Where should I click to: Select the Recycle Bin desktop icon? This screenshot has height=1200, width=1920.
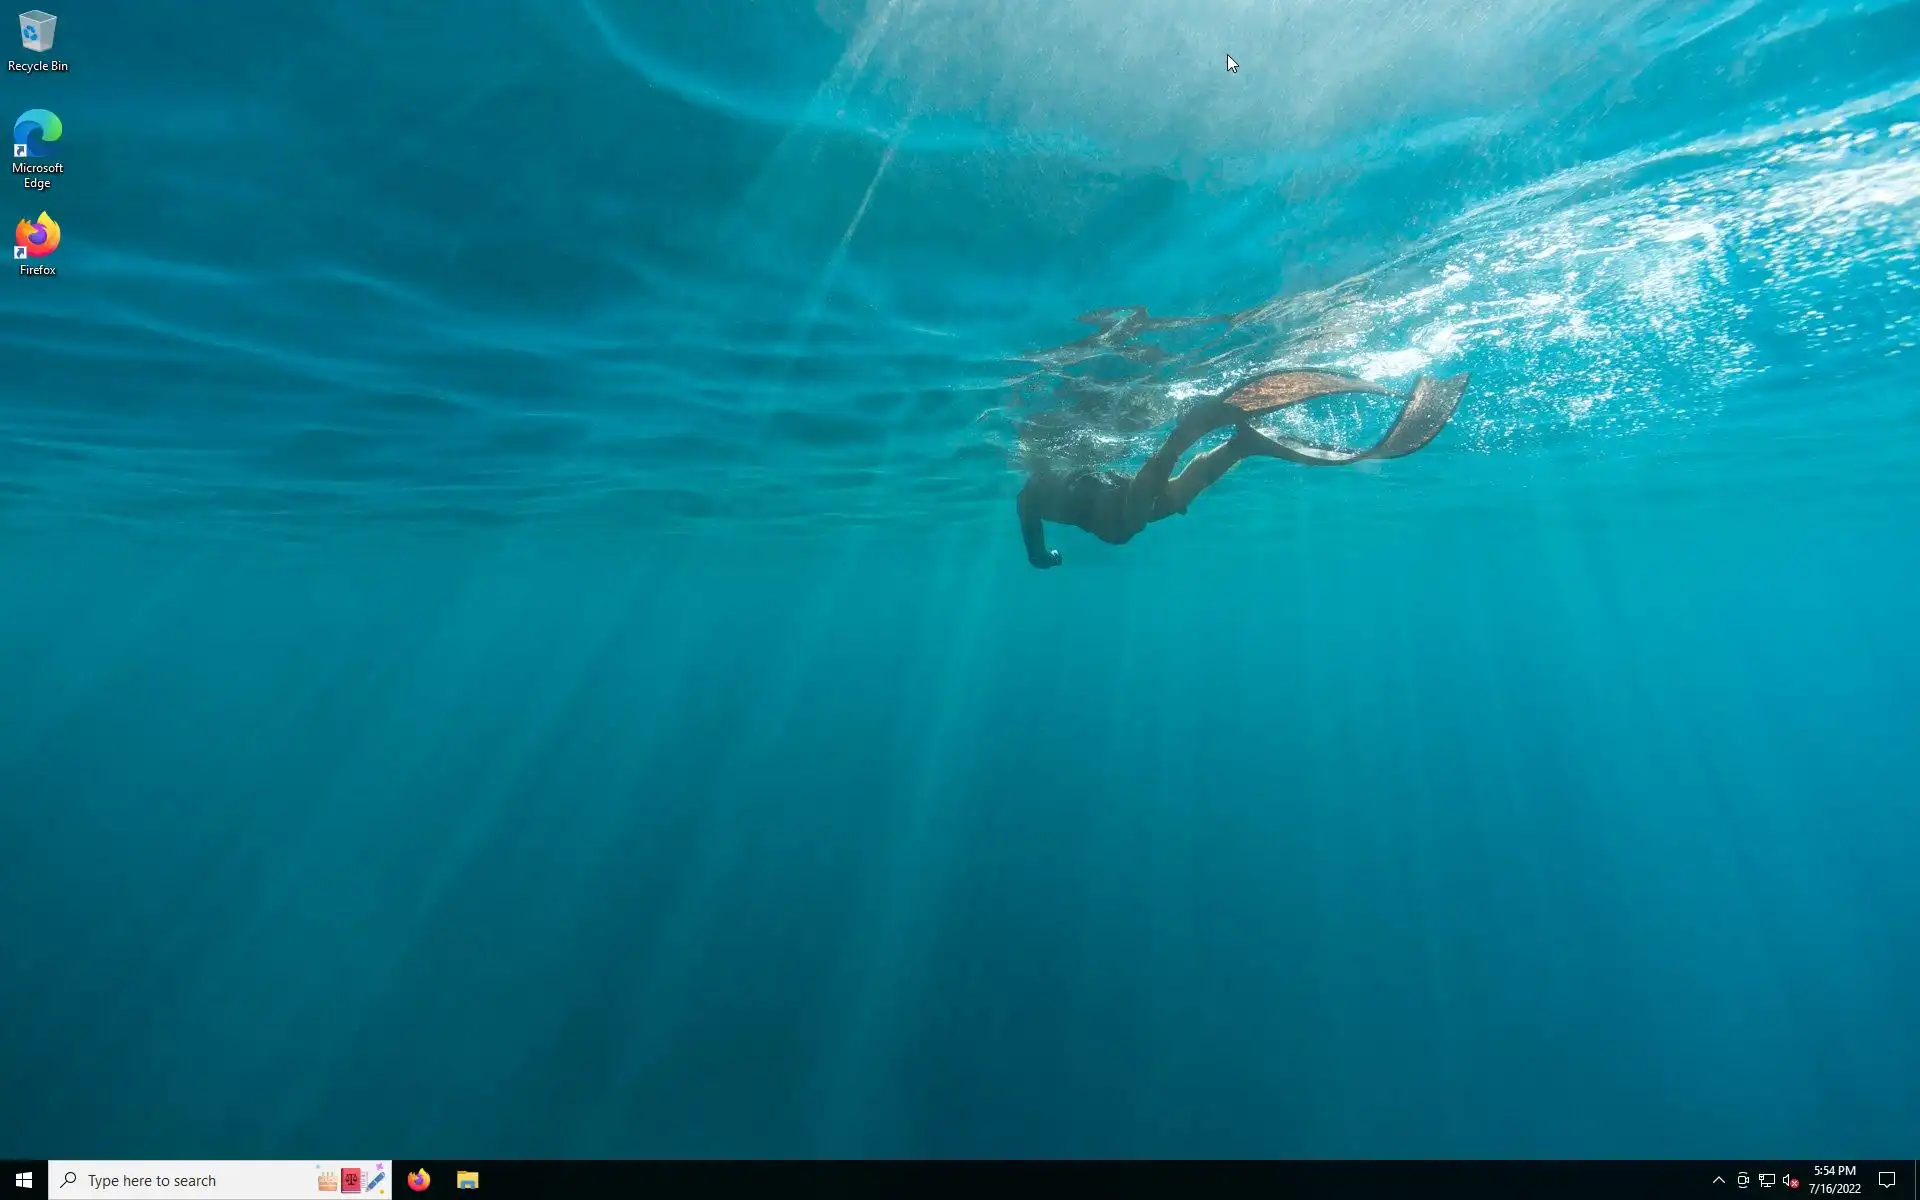click(37, 32)
